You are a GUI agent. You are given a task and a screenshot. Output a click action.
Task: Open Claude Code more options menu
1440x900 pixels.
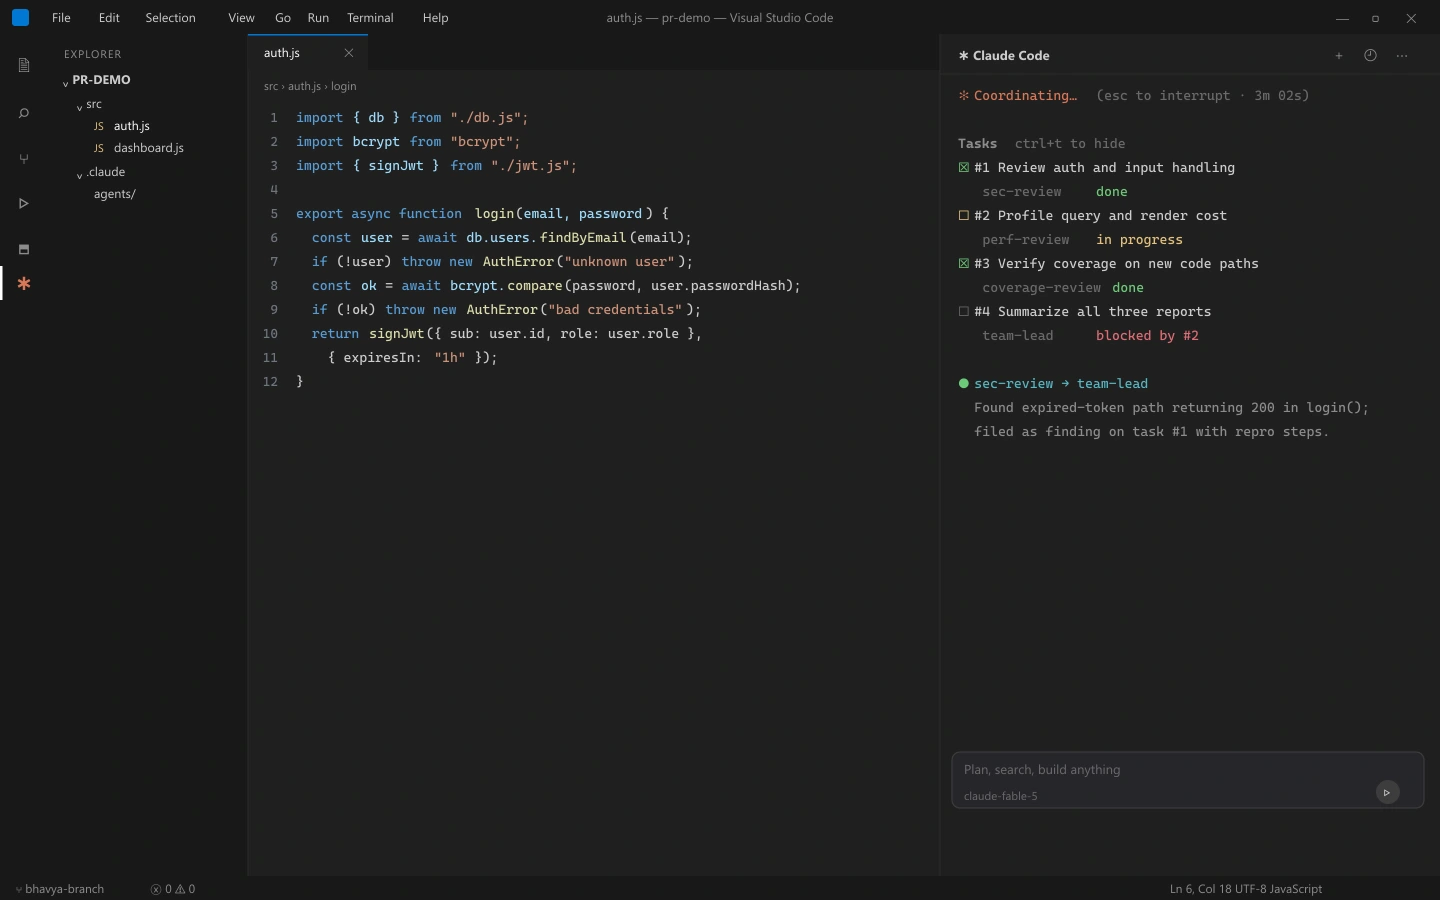pos(1403,56)
